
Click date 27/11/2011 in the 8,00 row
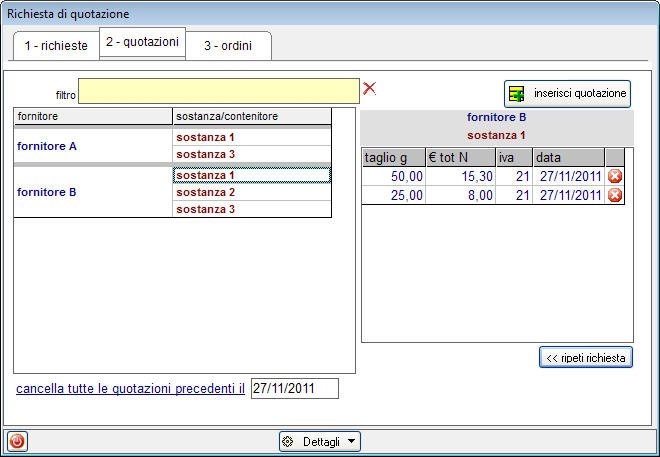[x=569, y=195]
